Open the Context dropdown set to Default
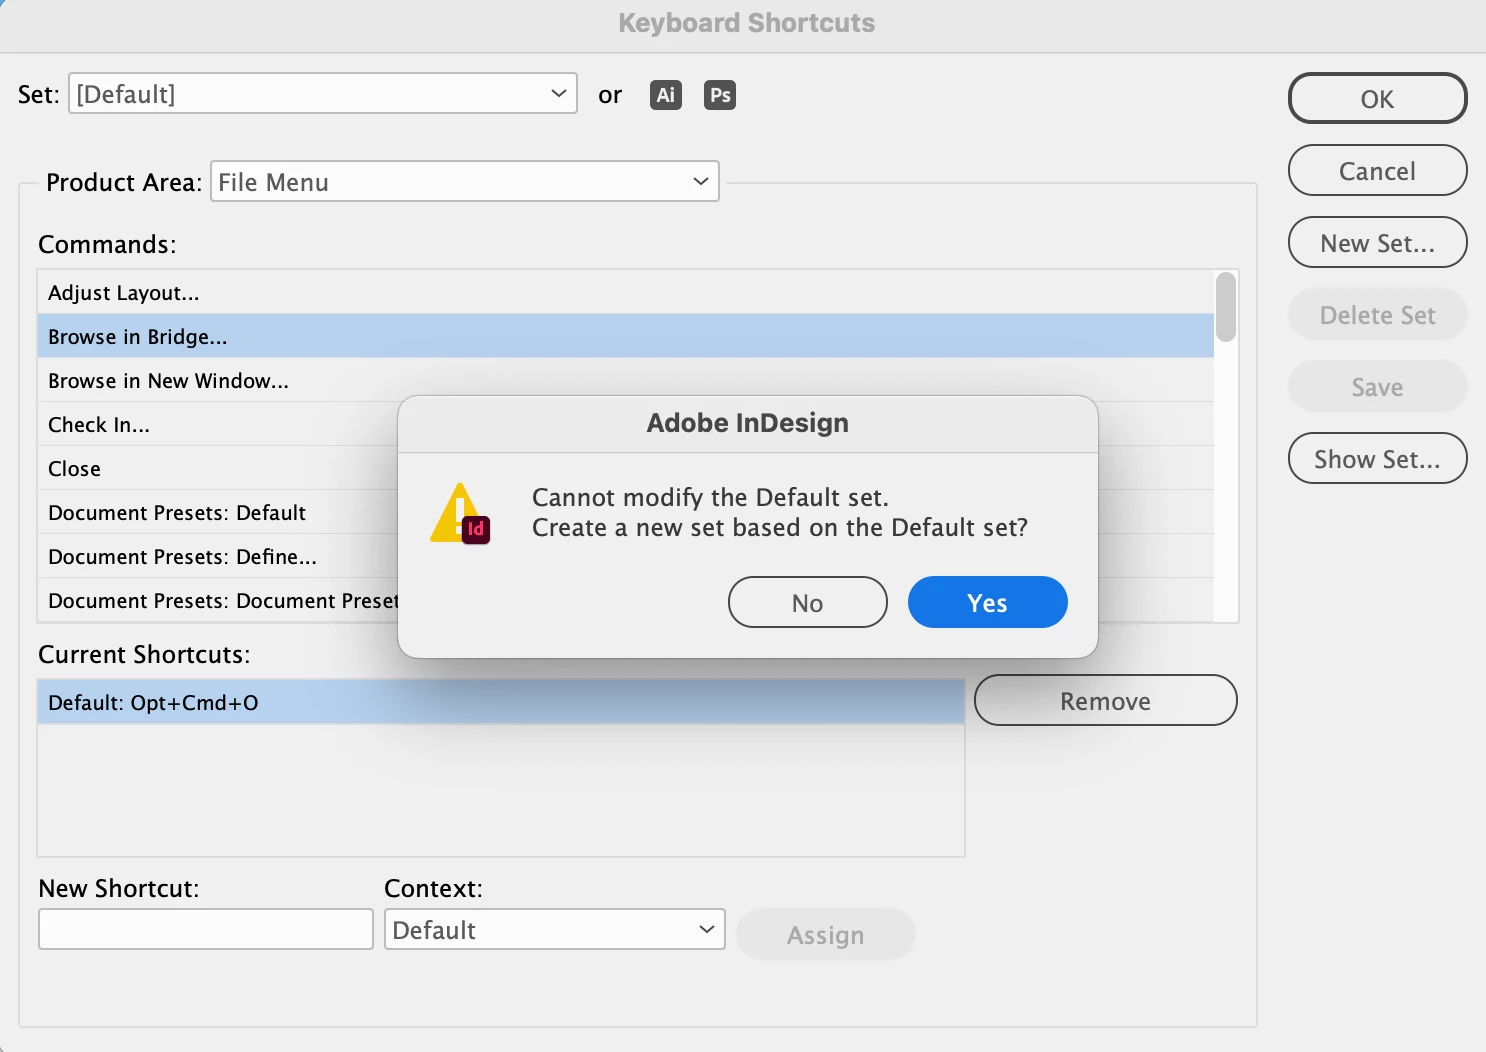The width and height of the screenshot is (1486, 1052). 555,930
